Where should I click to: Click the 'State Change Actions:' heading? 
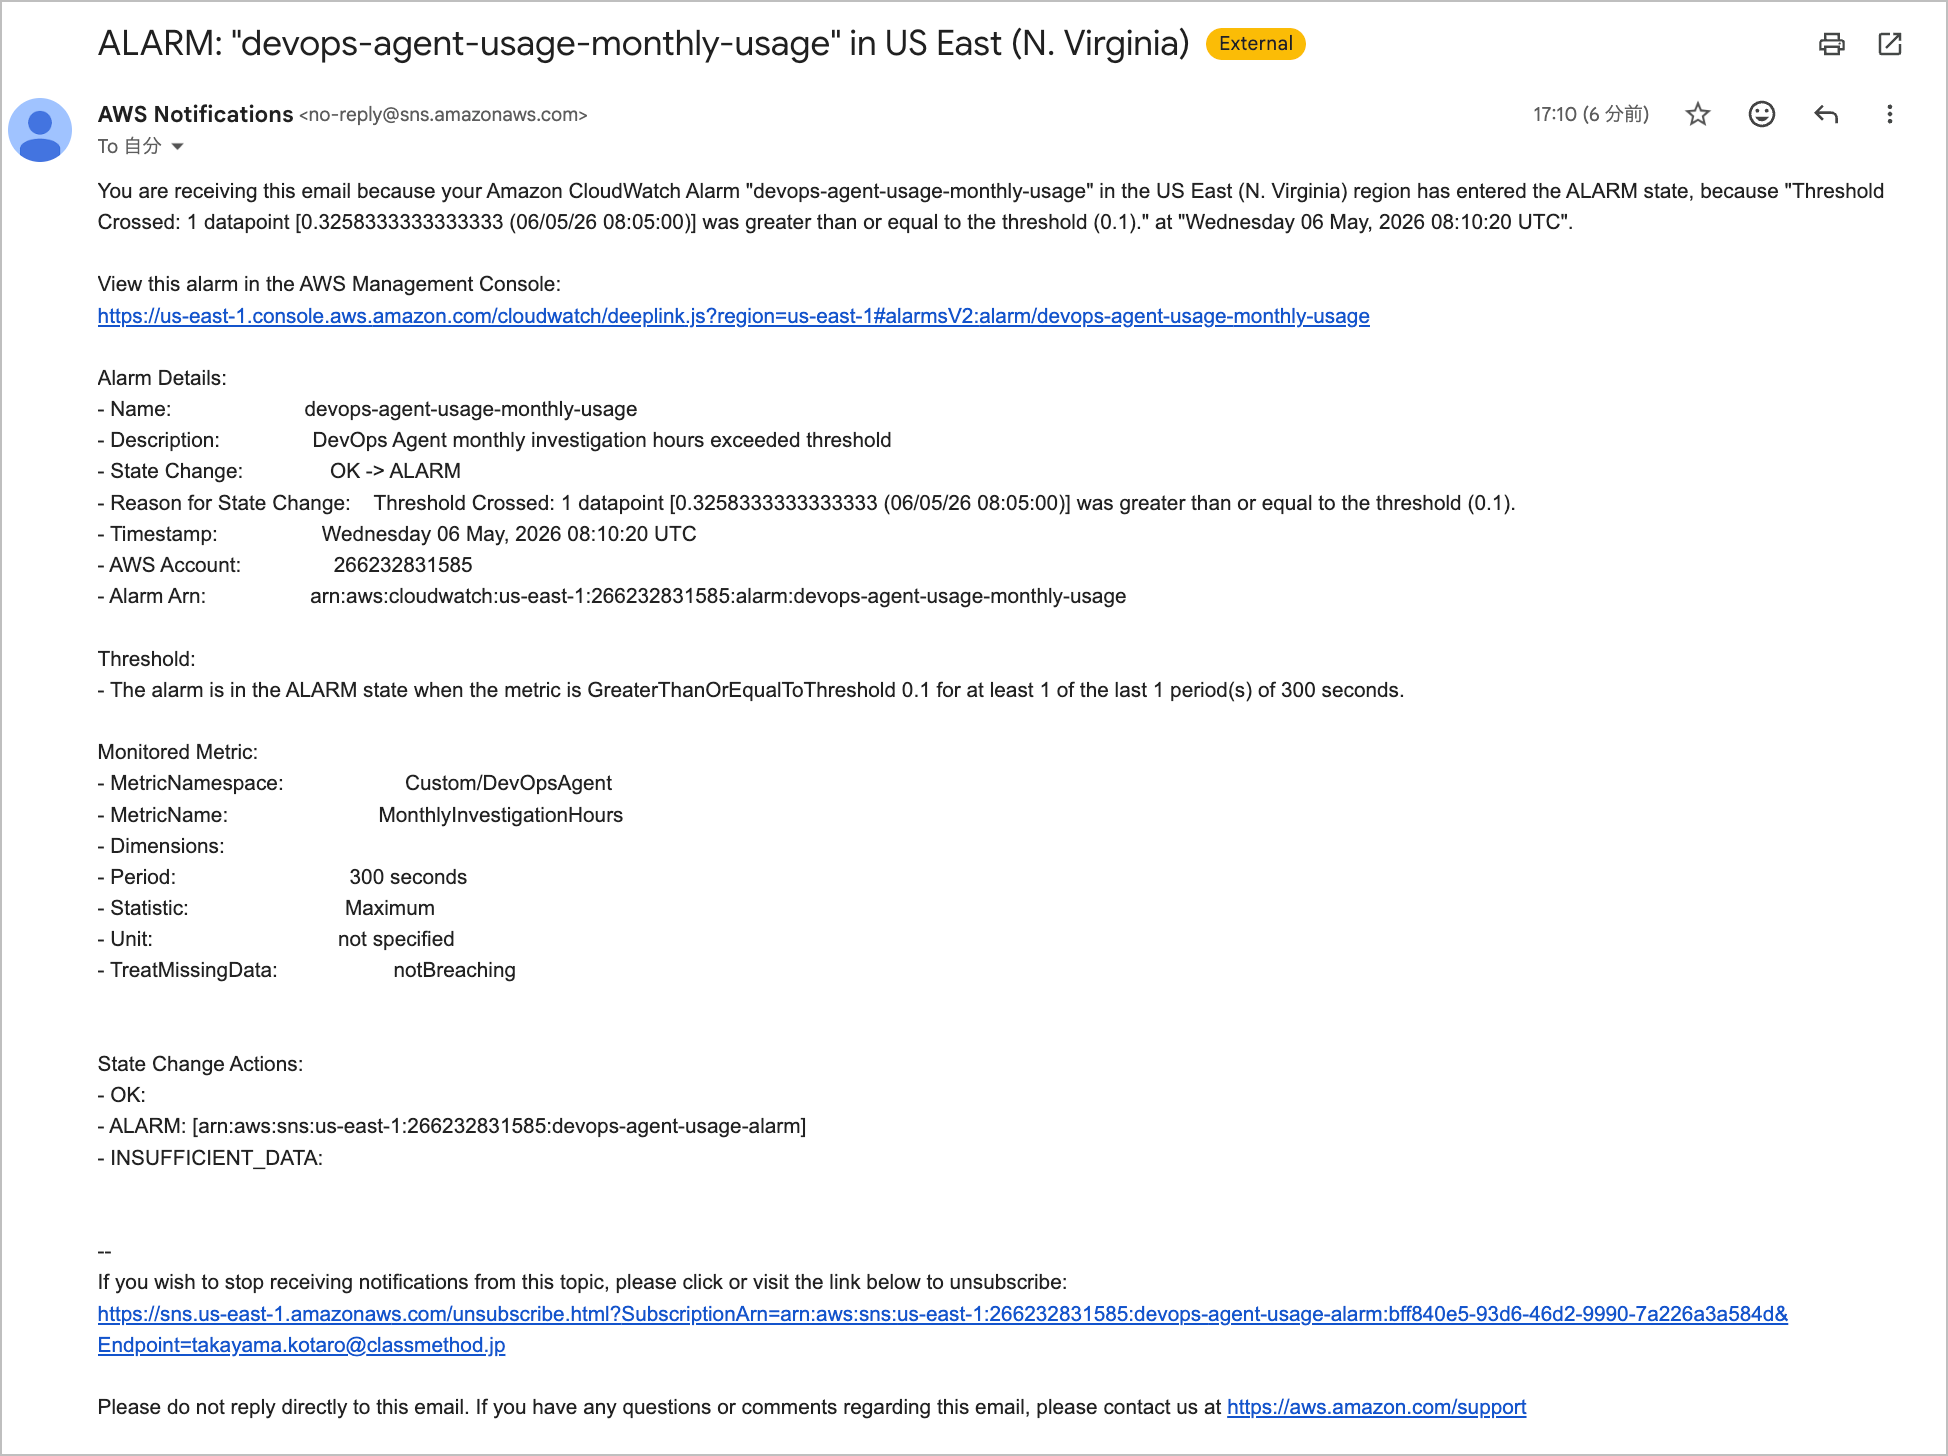(200, 1064)
